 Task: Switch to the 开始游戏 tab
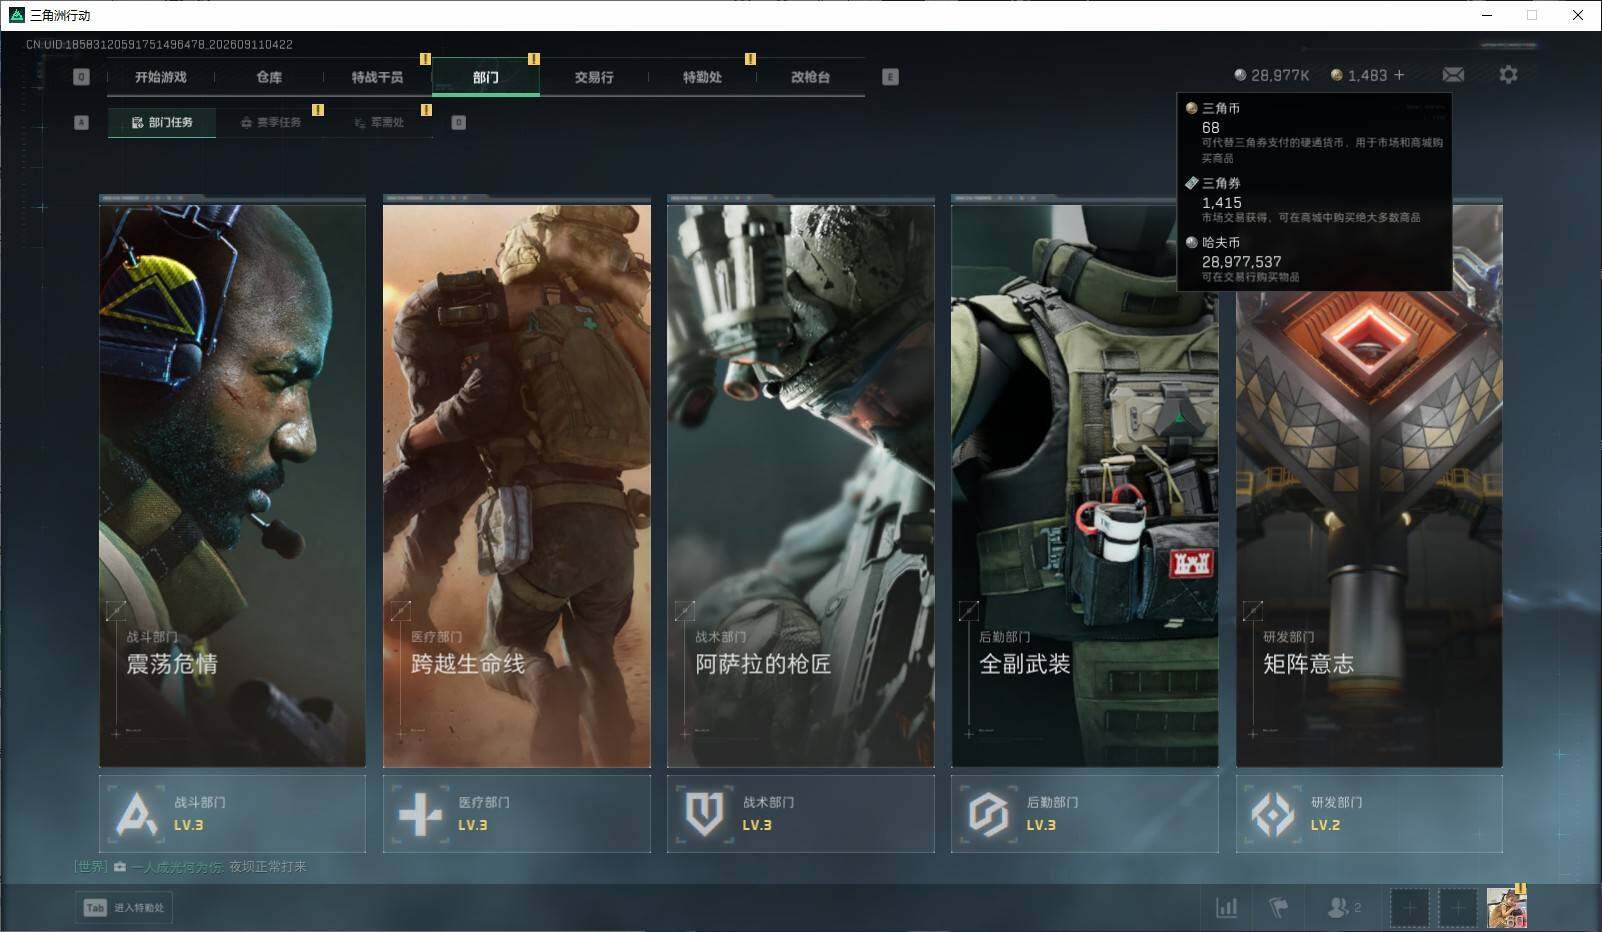(161, 77)
